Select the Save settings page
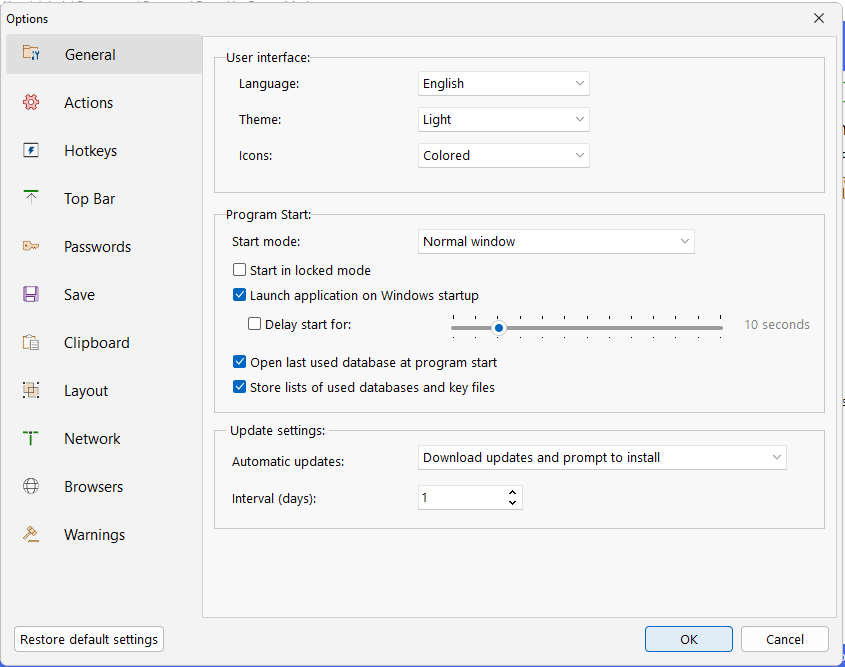845x667 pixels. [104, 294]
